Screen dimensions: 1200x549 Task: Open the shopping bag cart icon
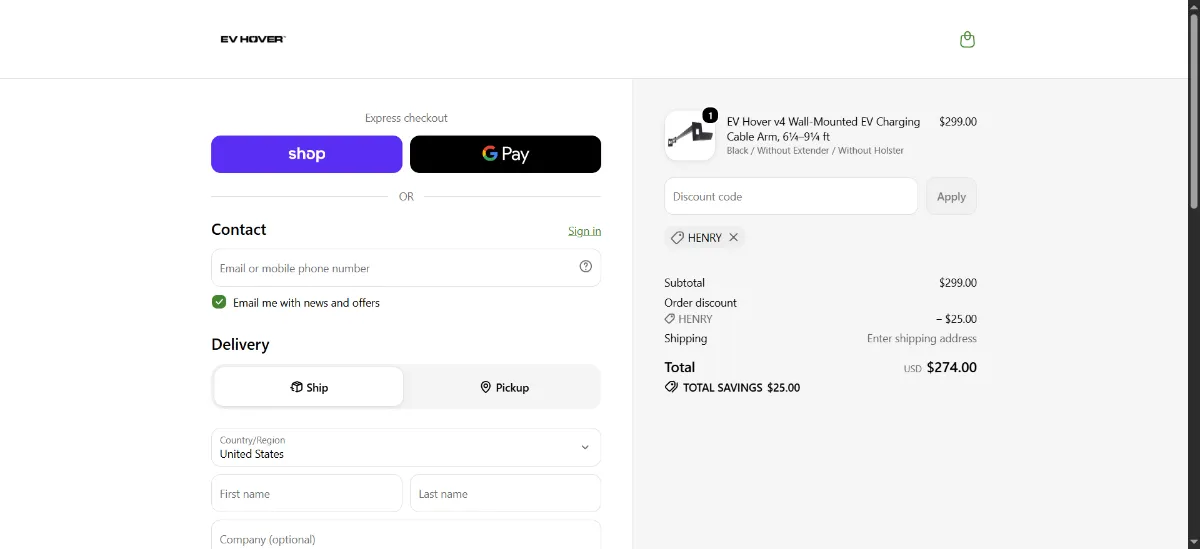967,39
